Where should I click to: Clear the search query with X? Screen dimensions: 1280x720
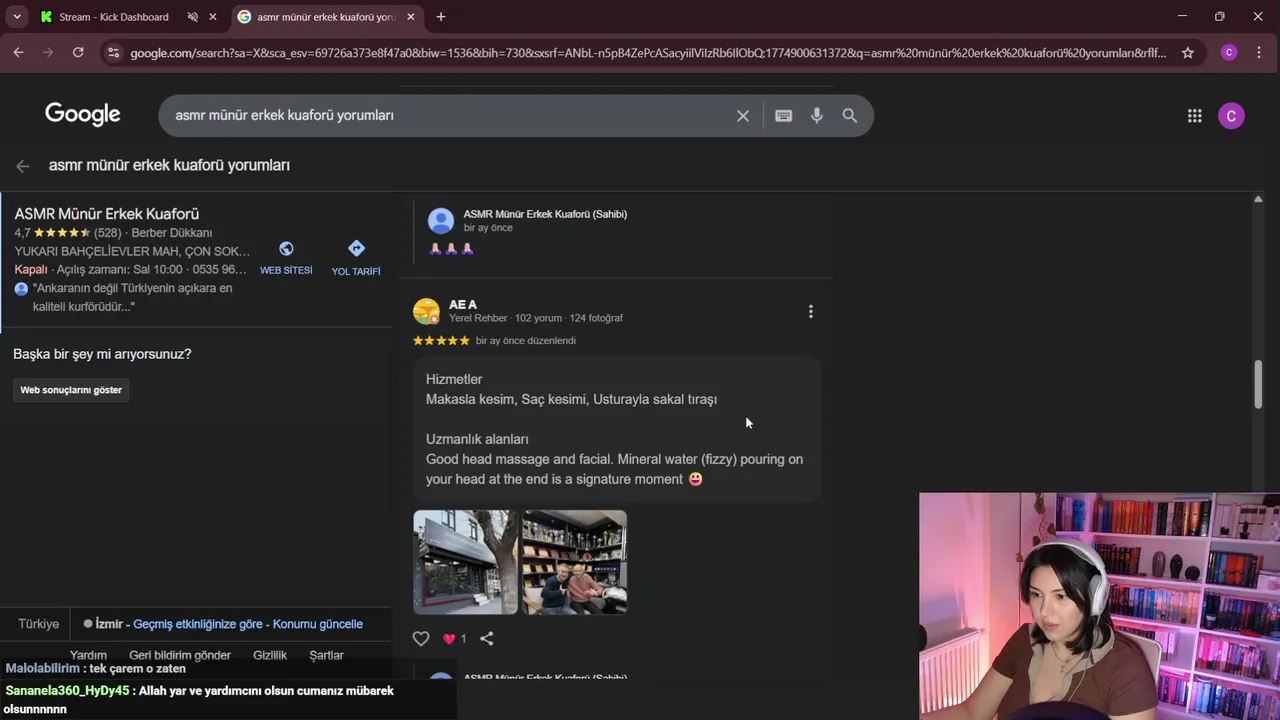743,116
